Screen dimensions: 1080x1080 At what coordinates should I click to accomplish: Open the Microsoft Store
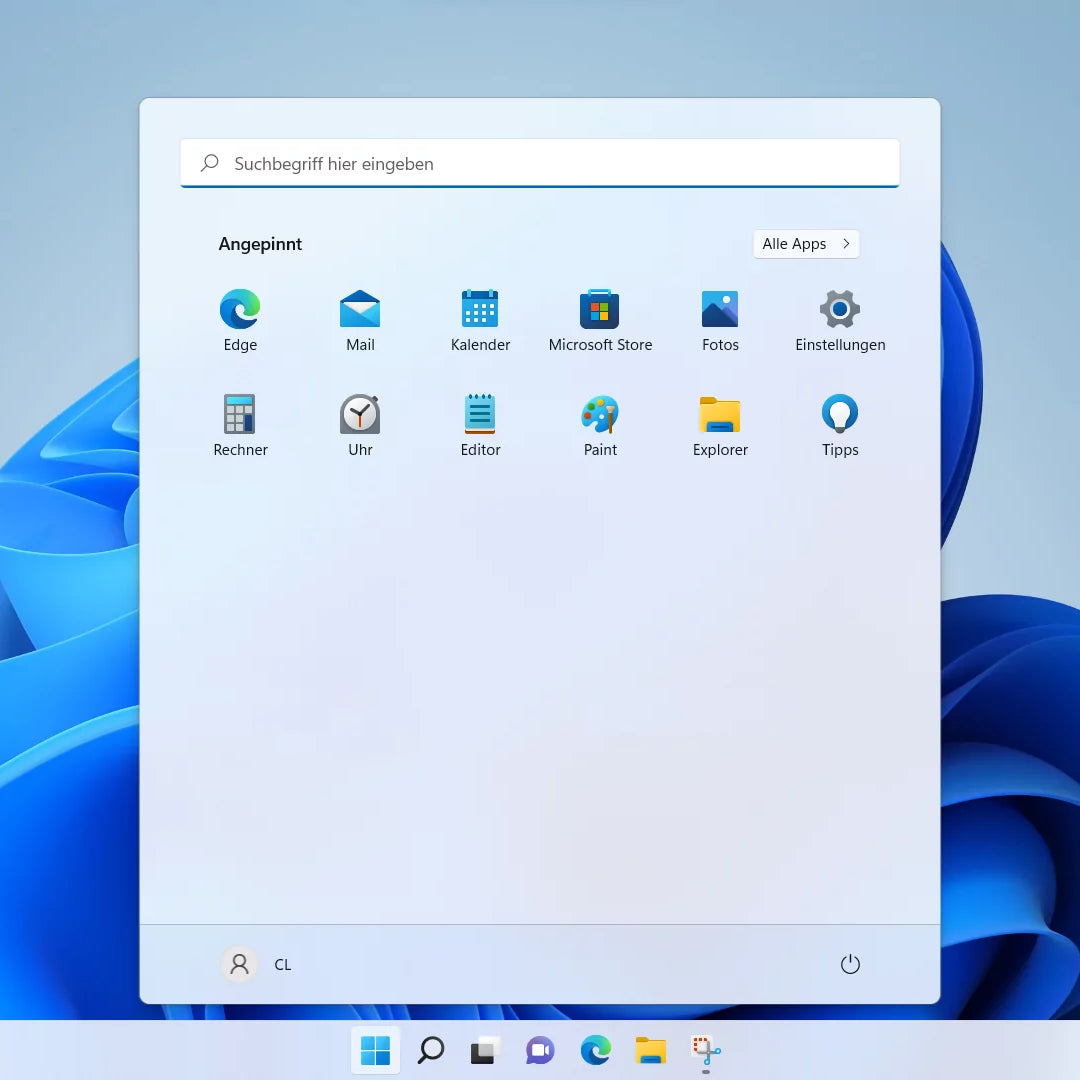pos(600,318)
